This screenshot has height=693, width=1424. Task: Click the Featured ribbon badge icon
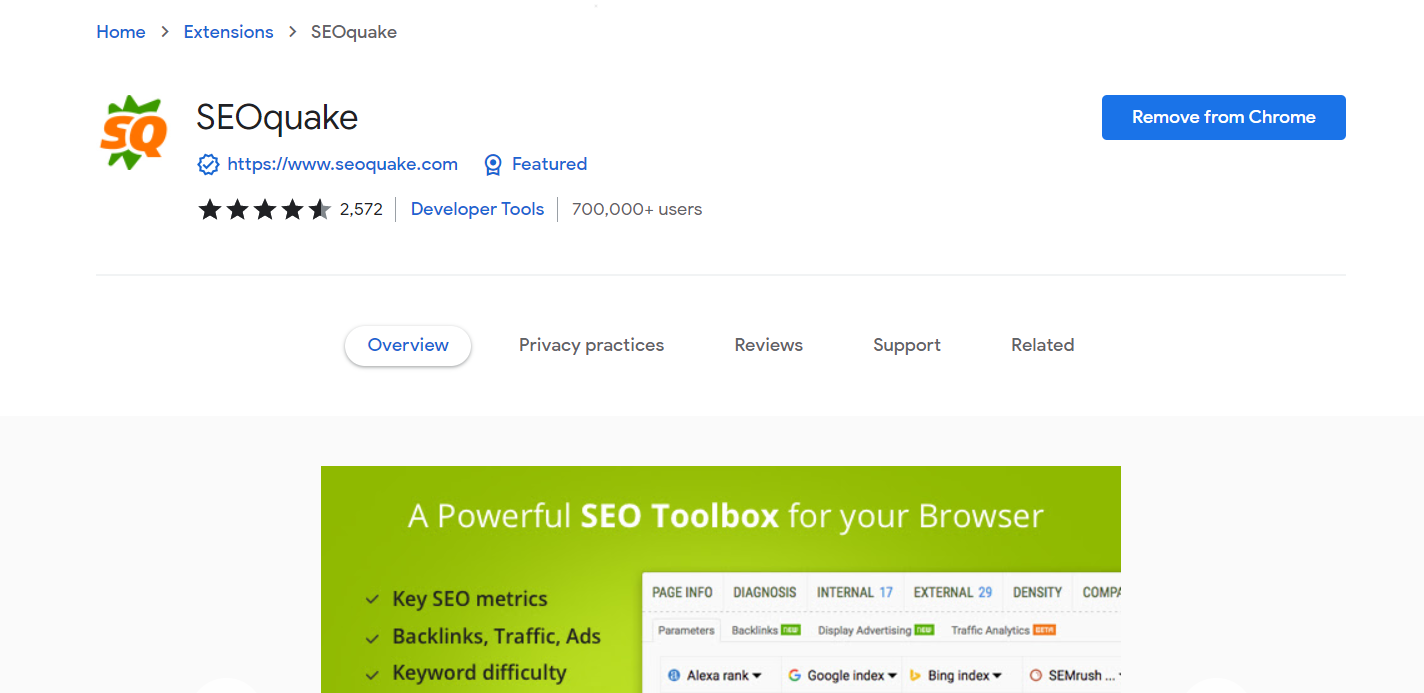[x=492, y=164]
